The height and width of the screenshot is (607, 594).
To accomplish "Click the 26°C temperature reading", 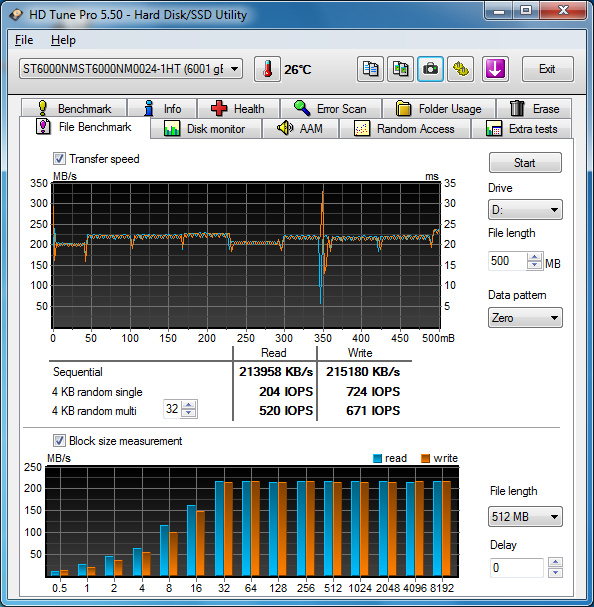I will (298, 70).
